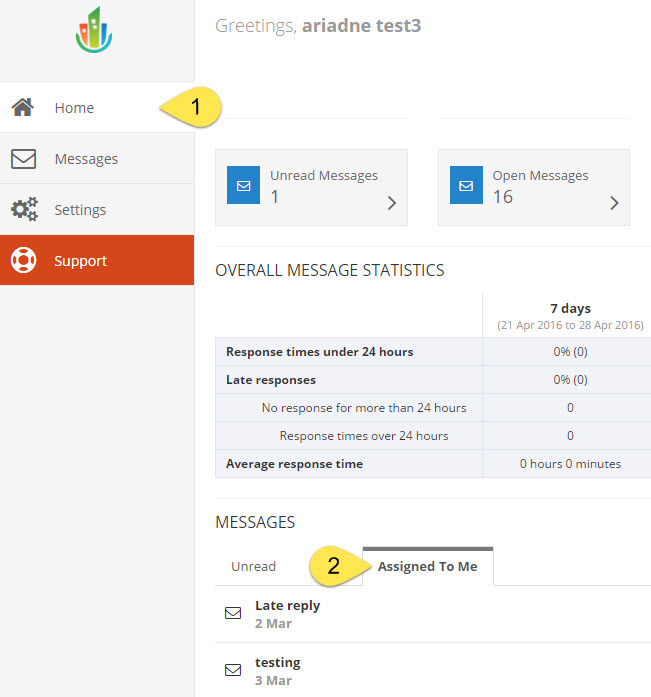
Task: Click the Support lifebuoy icon
Action: click(24, 261)
